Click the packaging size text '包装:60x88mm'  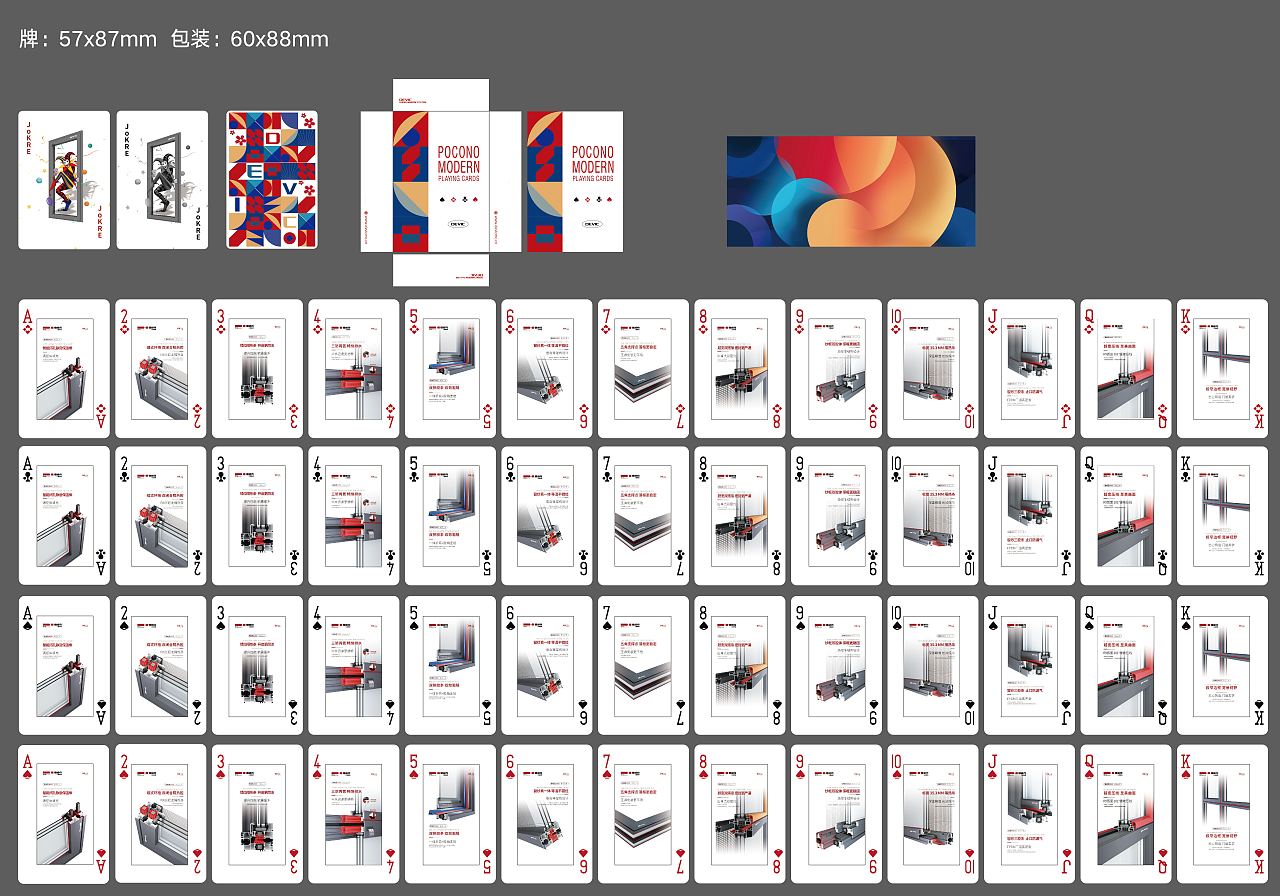tap(250, 39)
